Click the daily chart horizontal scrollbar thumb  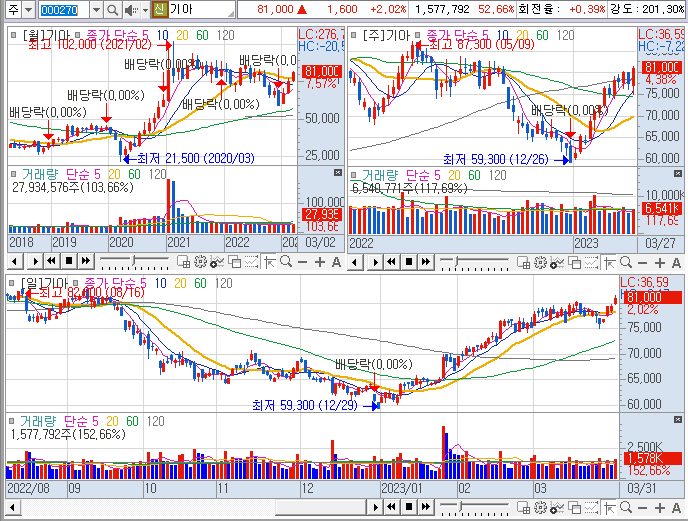(321, 507)
